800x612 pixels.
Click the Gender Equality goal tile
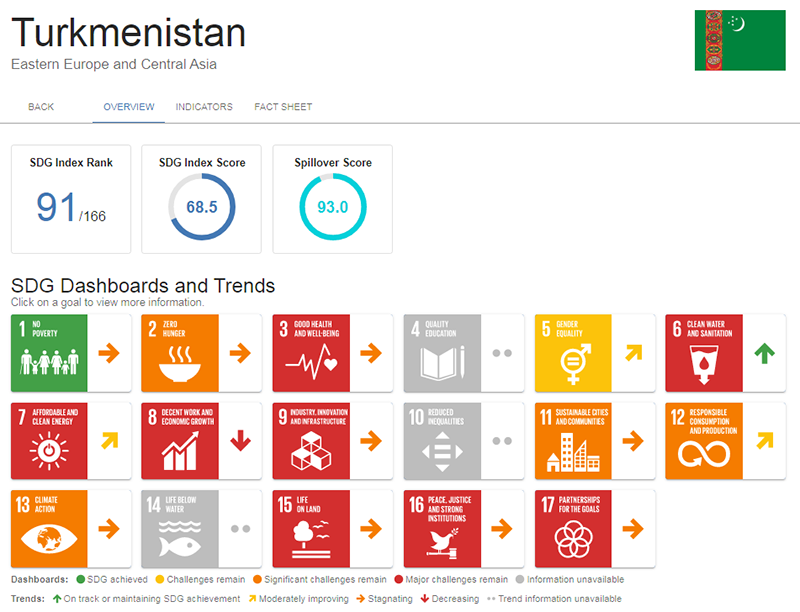[x=573, y=353]
